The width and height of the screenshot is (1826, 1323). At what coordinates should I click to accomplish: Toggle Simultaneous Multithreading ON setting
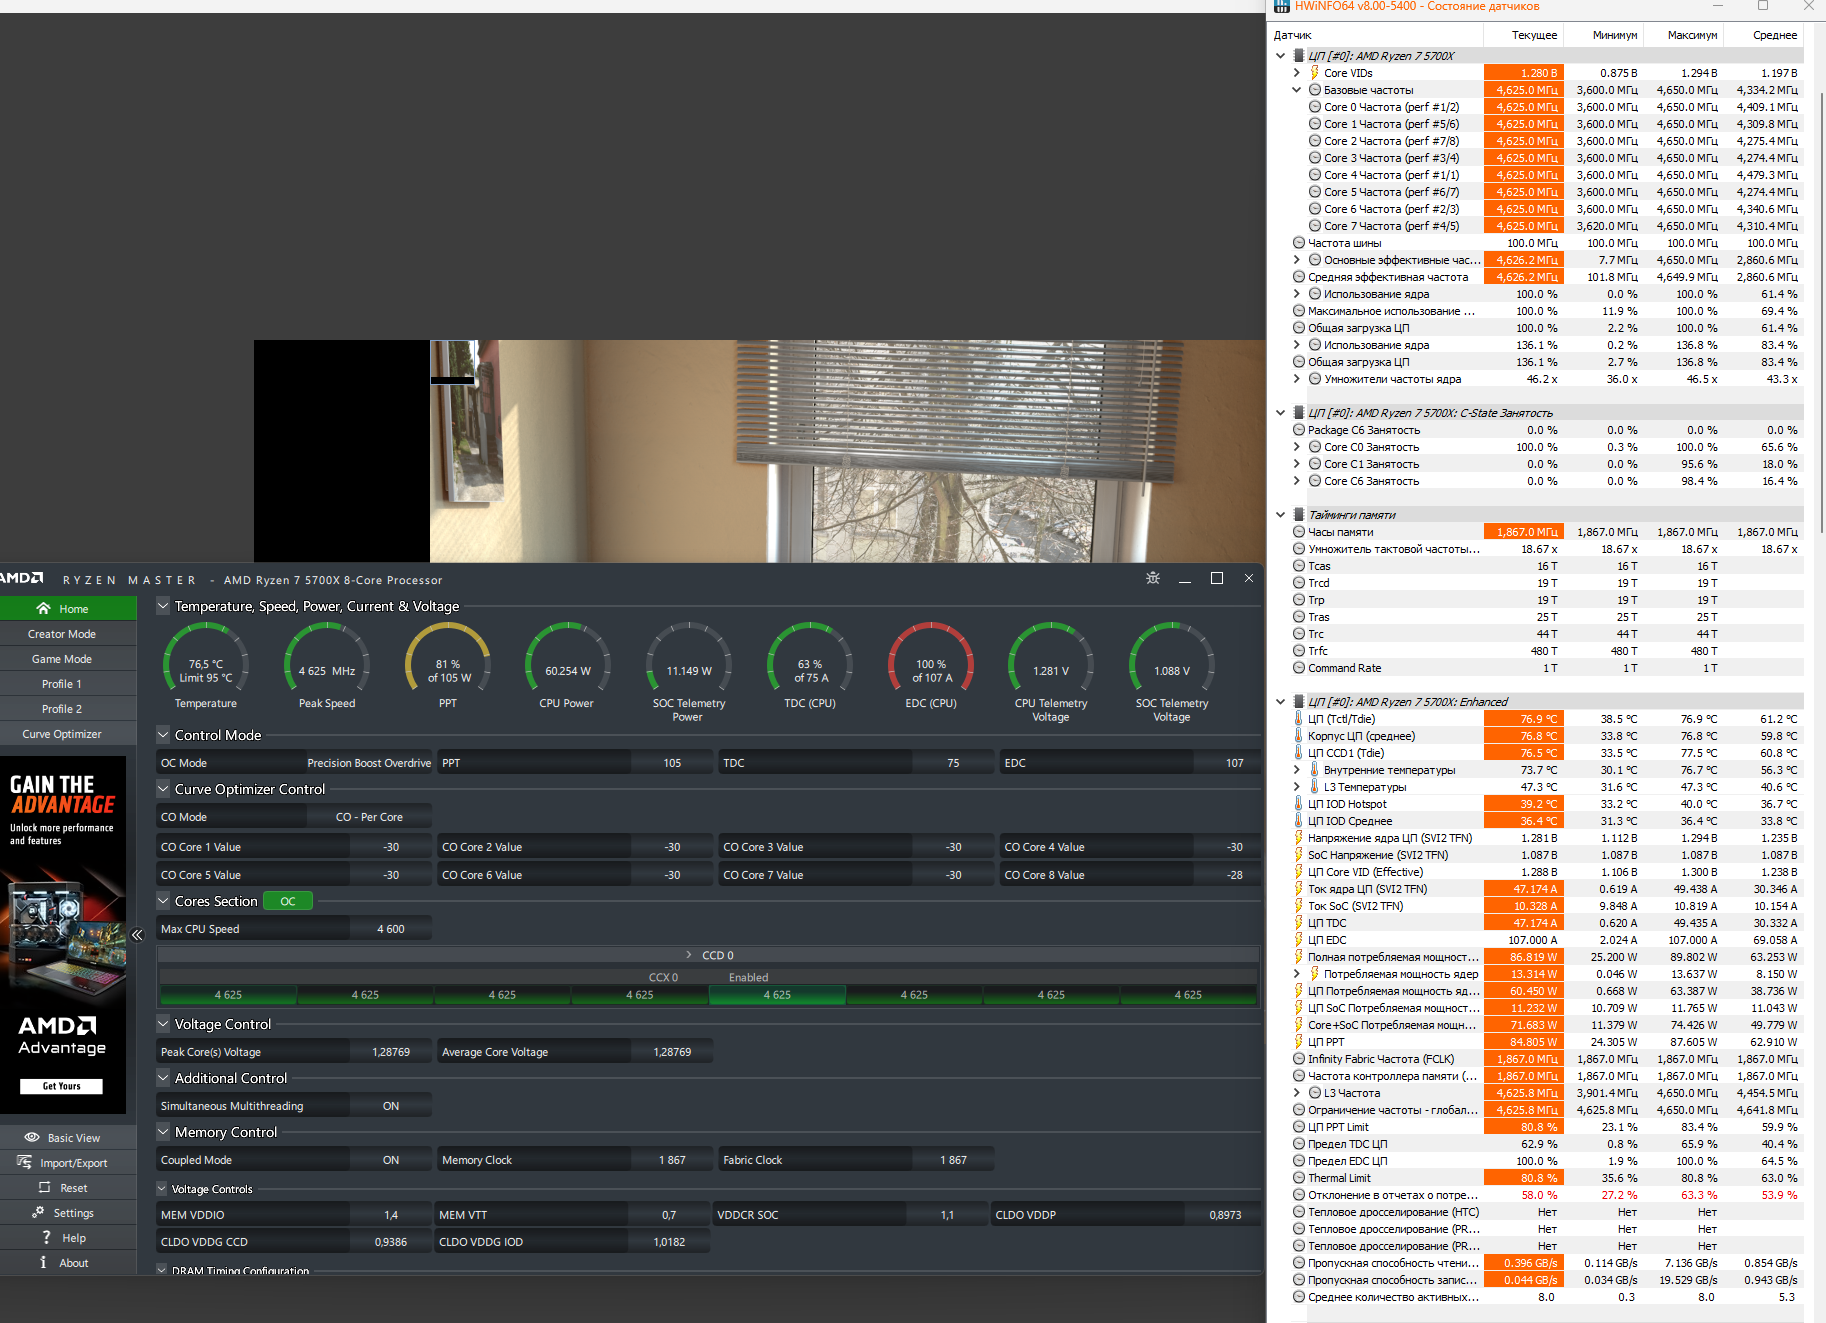click(x=391, y=1106)
